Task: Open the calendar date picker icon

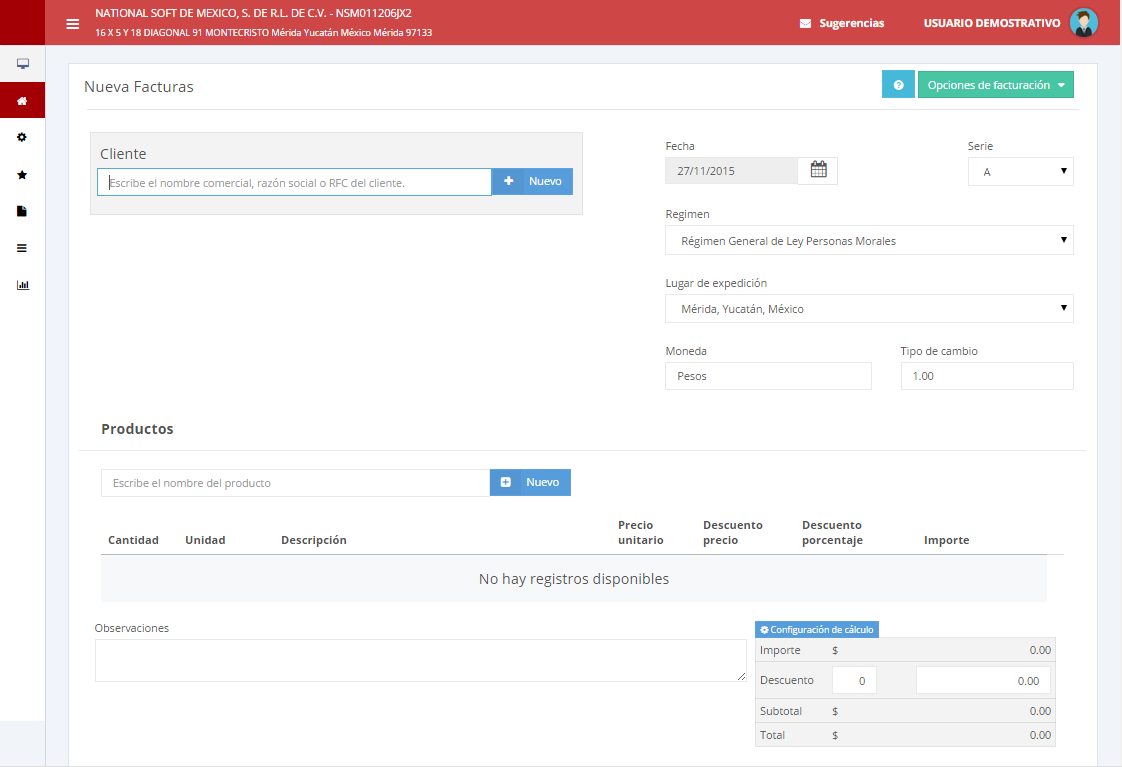Action: coord(818,171)
